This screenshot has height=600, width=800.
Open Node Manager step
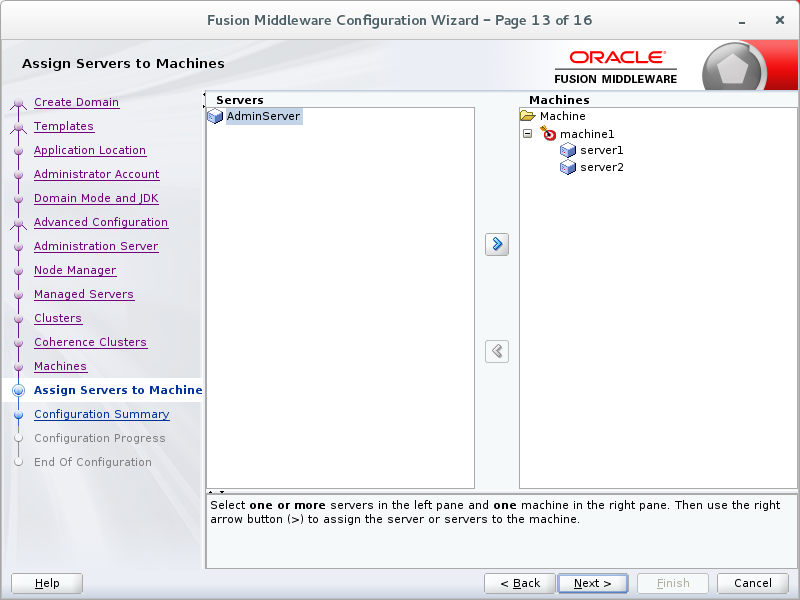click(75, 270)
